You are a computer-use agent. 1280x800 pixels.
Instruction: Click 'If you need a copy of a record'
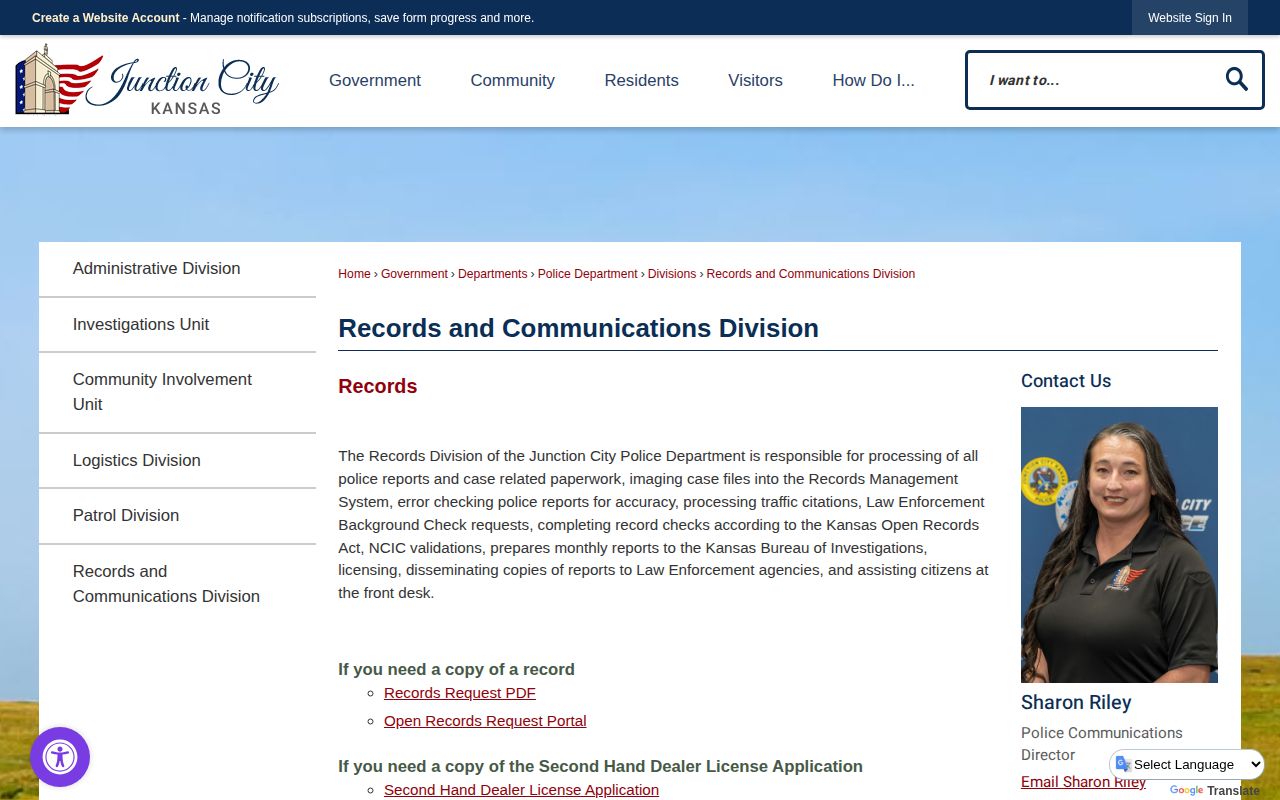pos(456,670)
